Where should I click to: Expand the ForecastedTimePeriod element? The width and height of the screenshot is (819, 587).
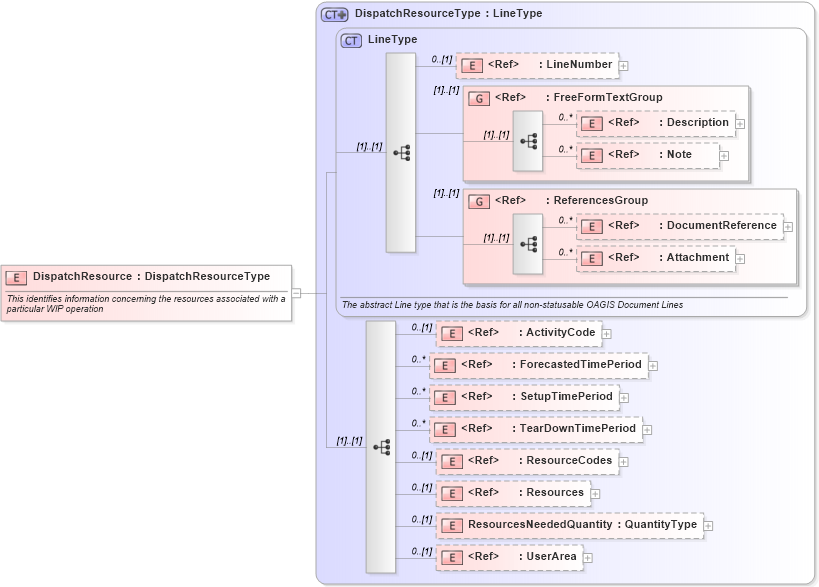(653, 365)
